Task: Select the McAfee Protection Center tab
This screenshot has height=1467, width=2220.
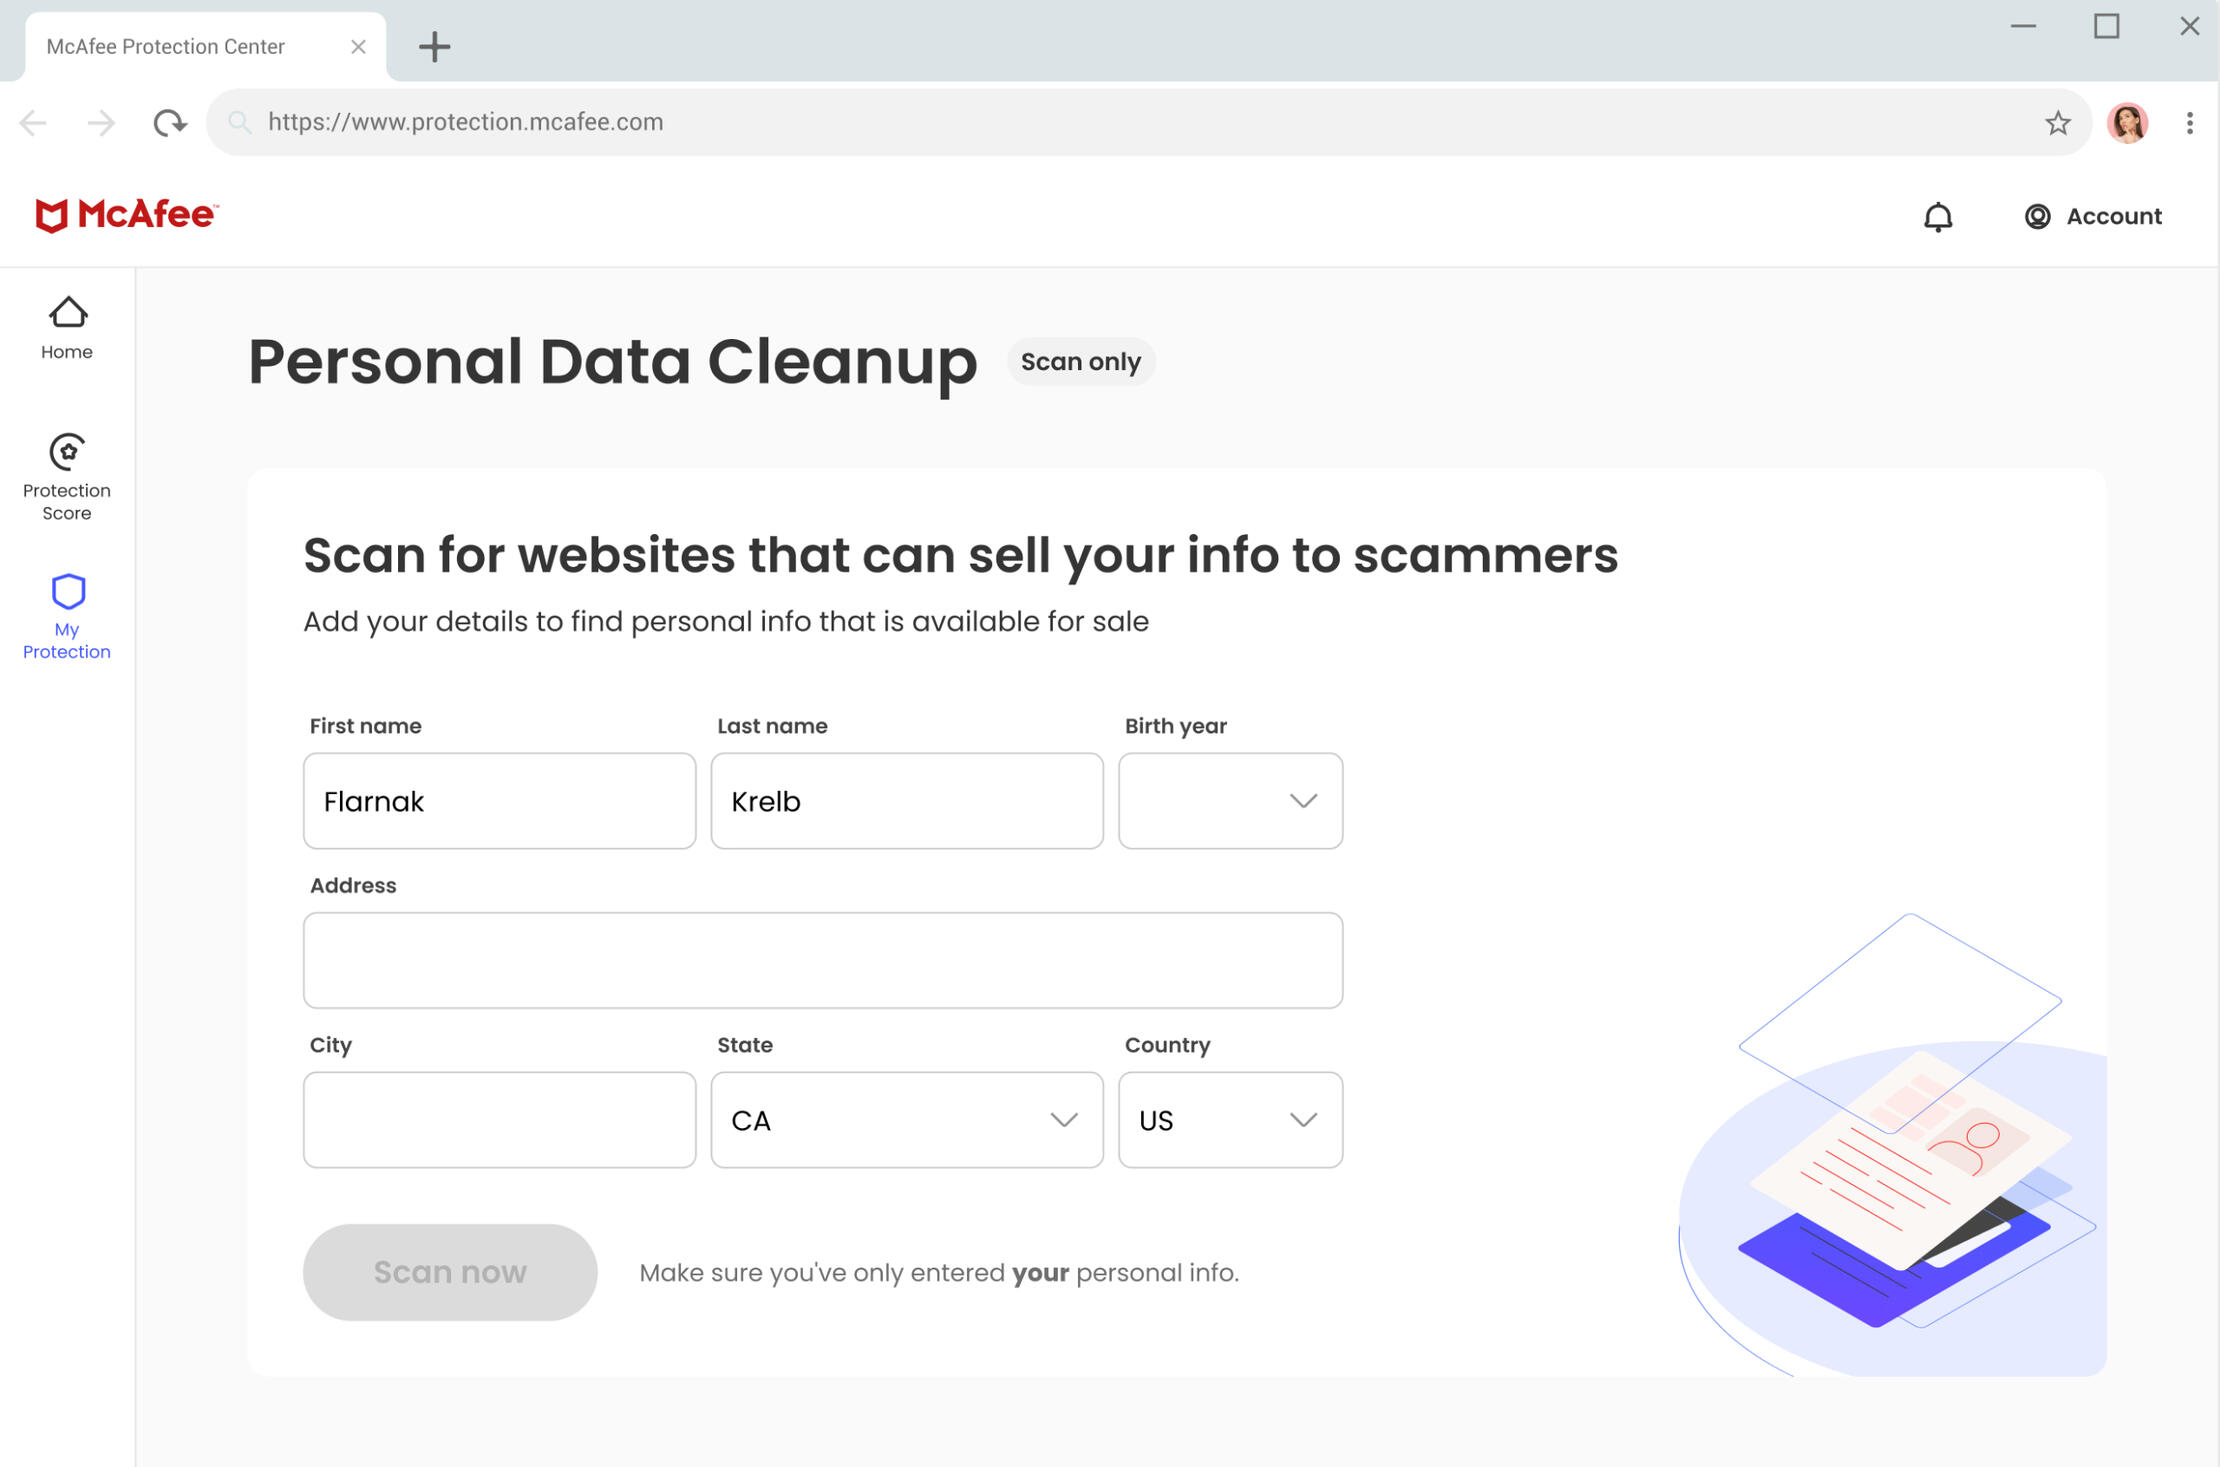Action: coord(166,47)
